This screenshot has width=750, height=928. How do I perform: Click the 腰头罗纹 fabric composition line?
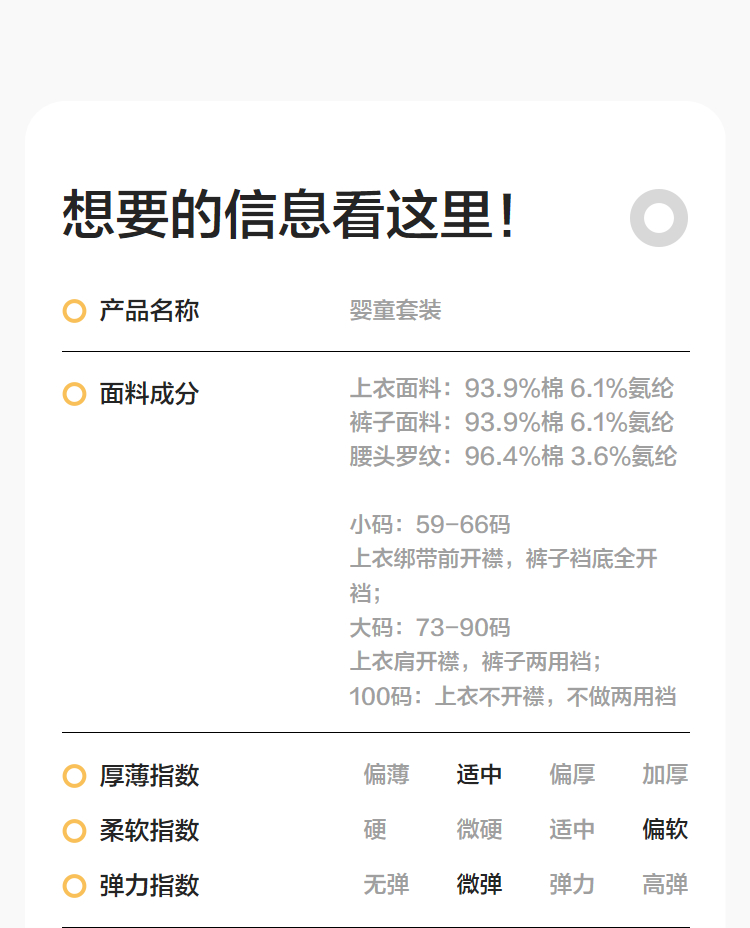coord(513,457)
